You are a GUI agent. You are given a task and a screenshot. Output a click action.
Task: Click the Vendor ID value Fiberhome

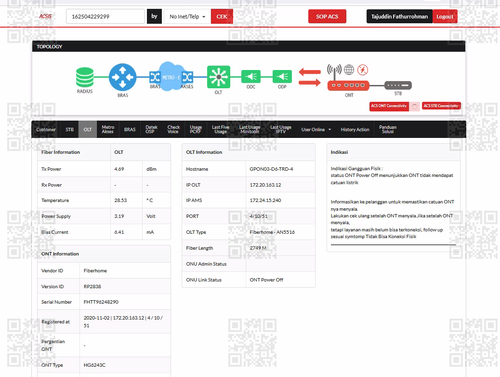[x=95, y=271]
